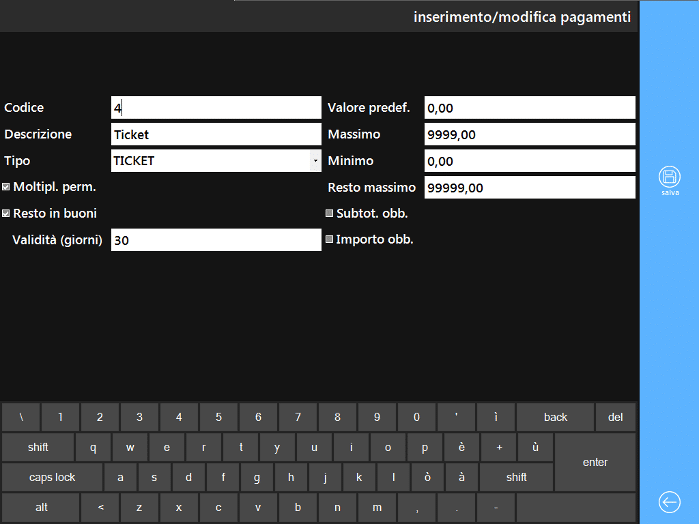Tap the number 0 key

coord(417,417)
